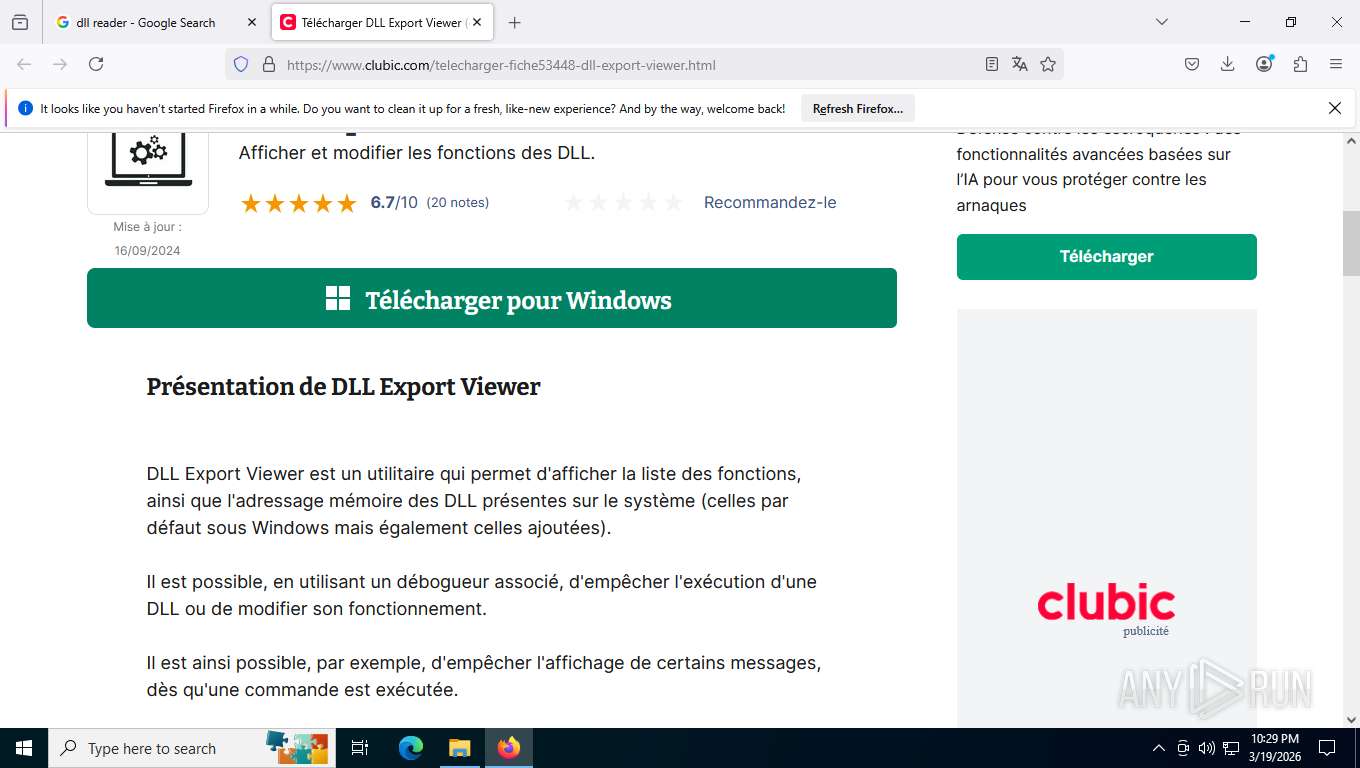Translate this page icon

1019,64
